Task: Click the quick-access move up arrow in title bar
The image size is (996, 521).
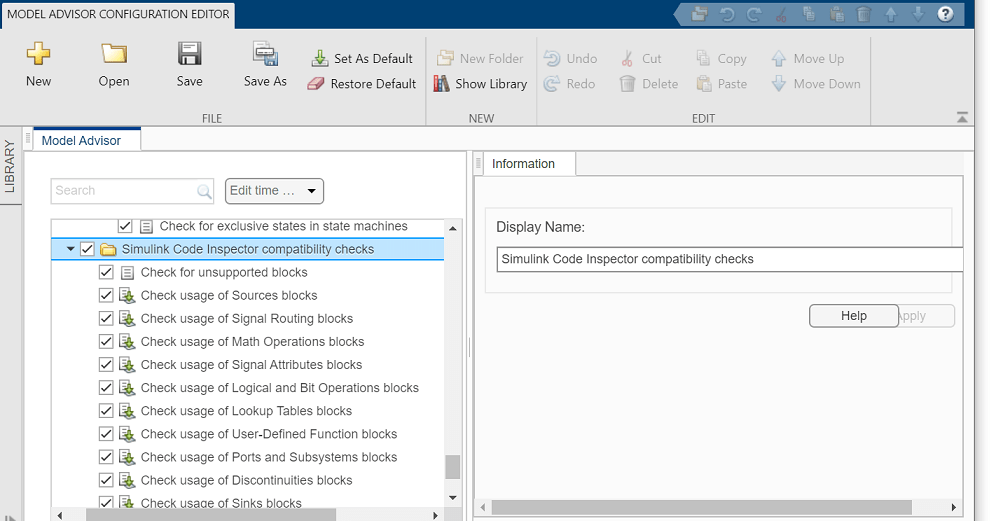Action: [891, 14]
